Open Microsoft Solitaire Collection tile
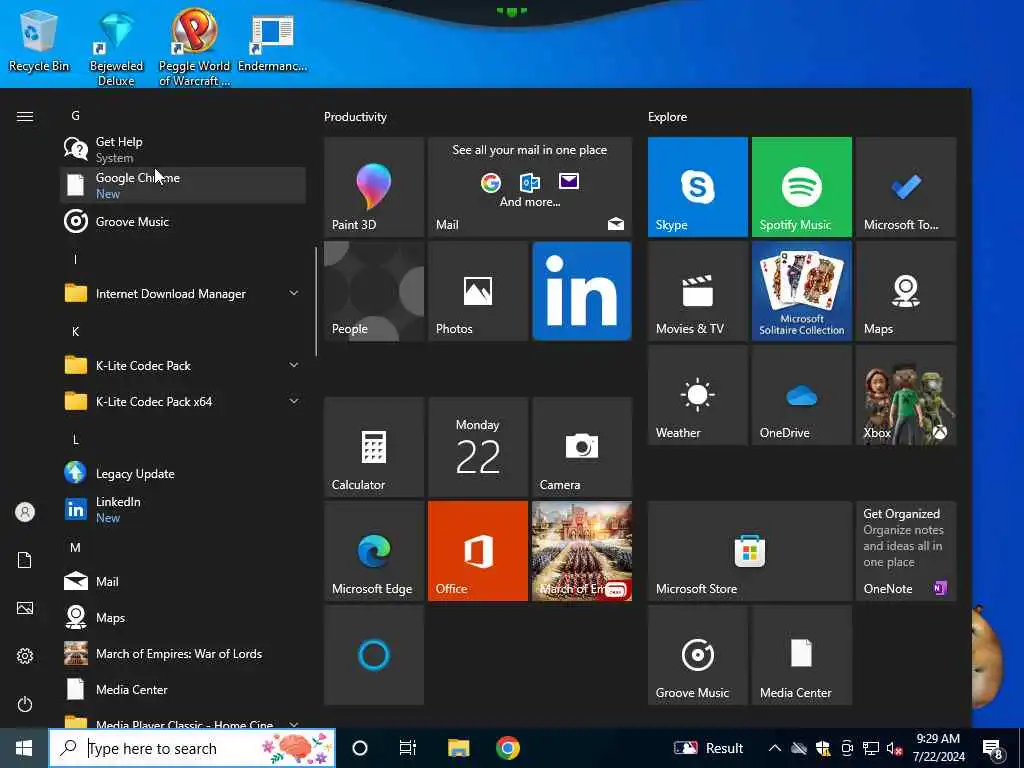The image size is (1024, 768). [801, 291]
